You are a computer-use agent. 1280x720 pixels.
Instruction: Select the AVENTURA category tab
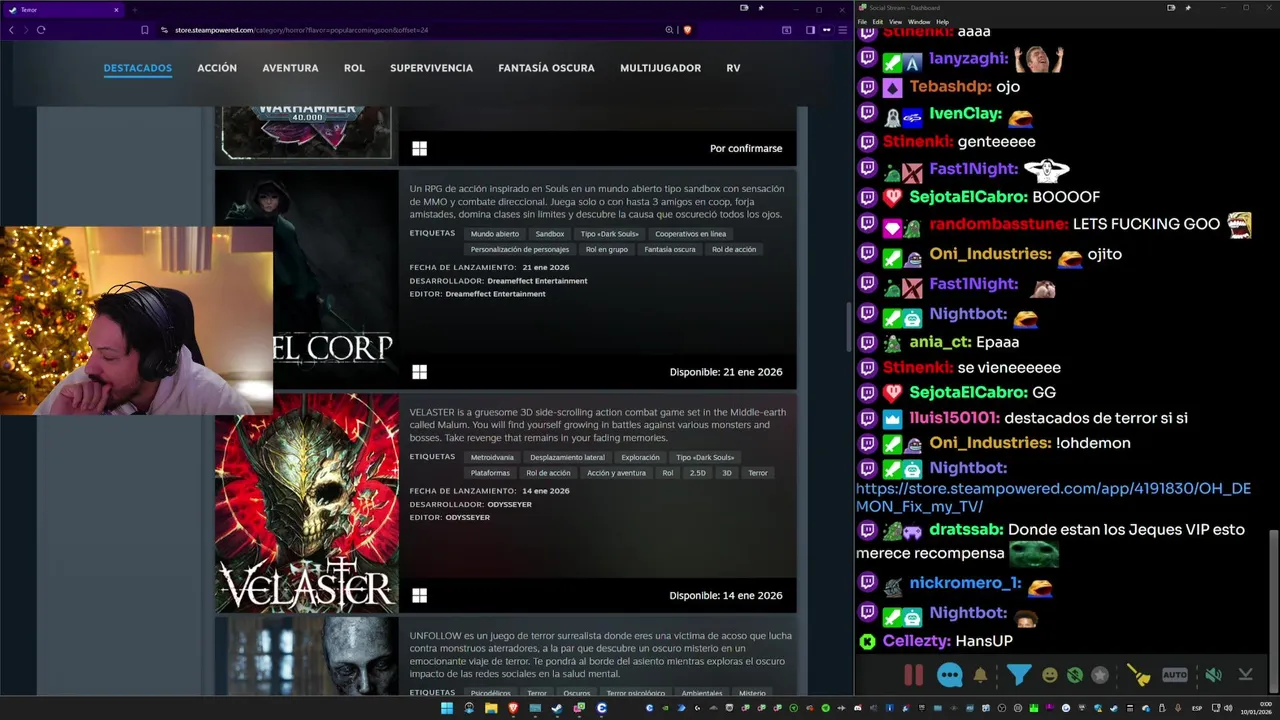(x=290, y=68)
